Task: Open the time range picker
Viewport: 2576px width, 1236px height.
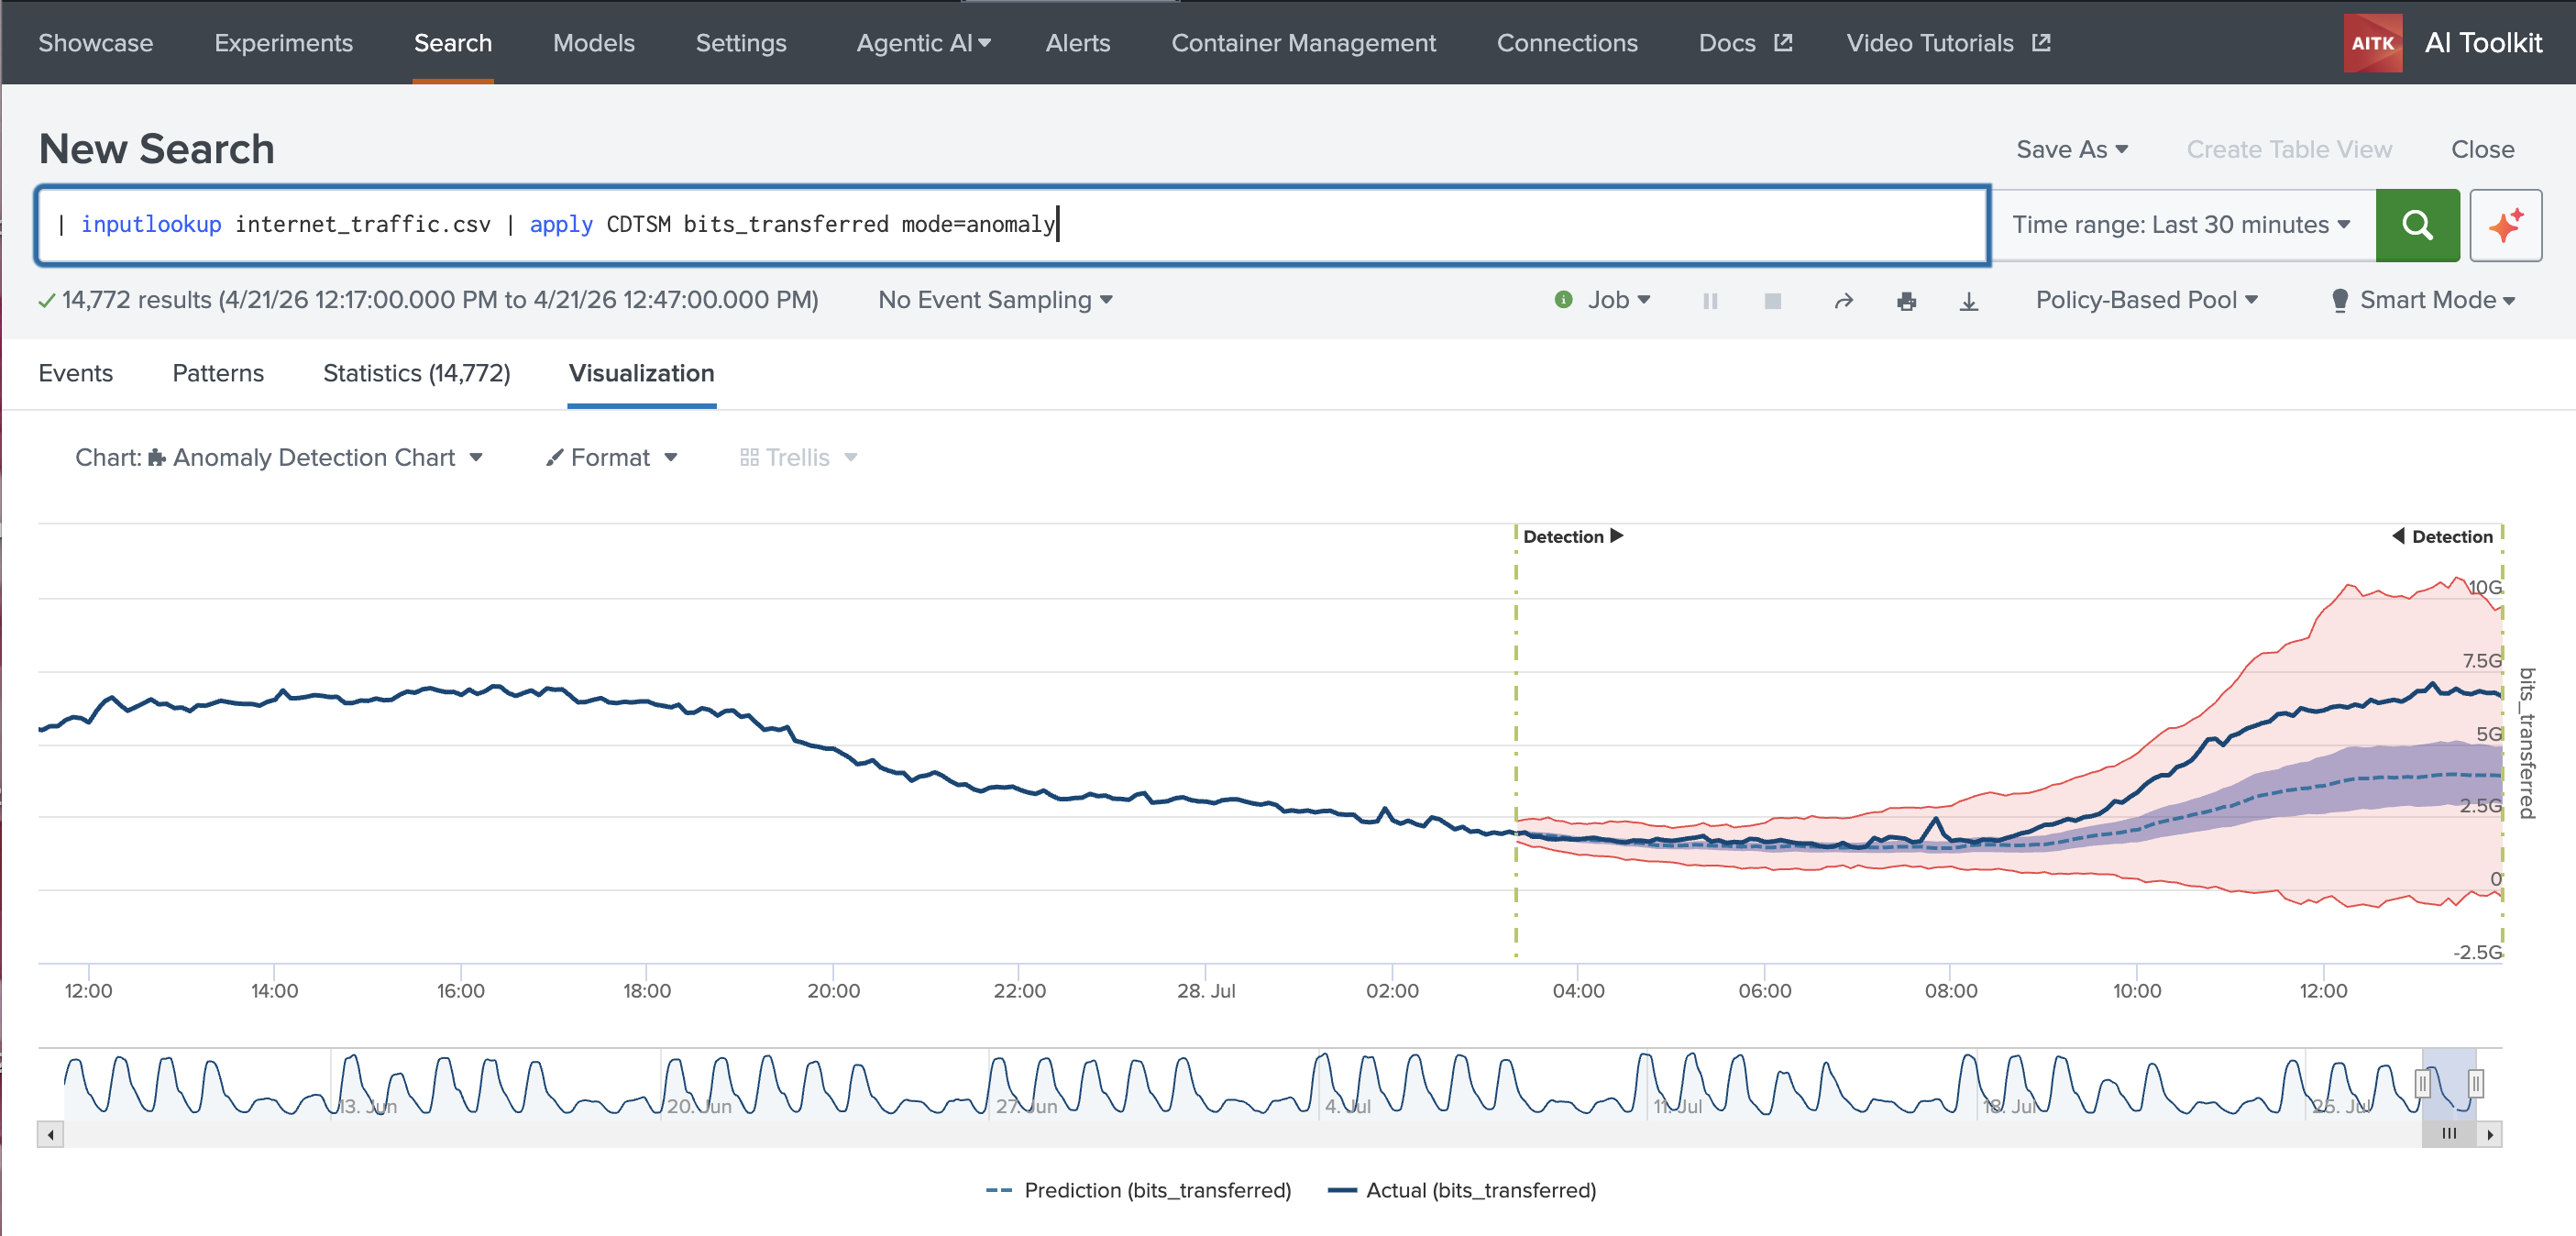Action: pyautogui.click(x=2180, y=225)
